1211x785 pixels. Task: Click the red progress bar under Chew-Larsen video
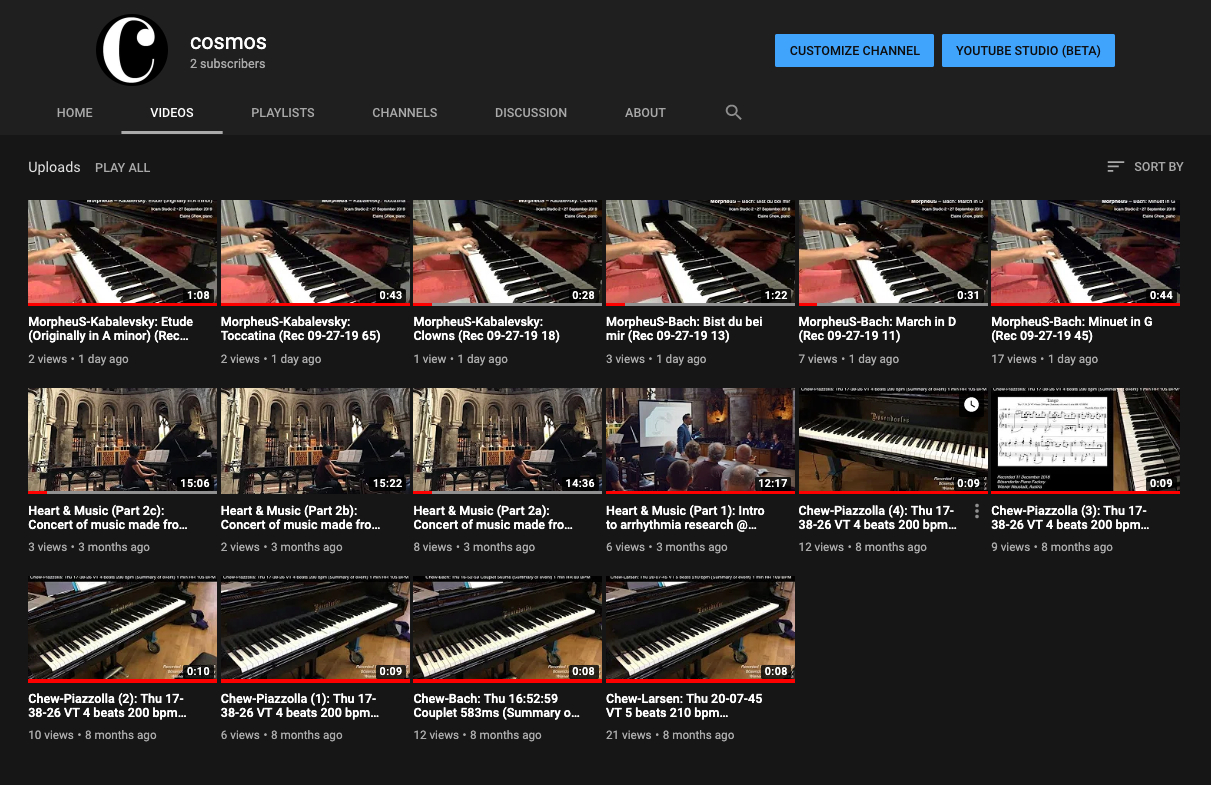click(x=699, y=680)
